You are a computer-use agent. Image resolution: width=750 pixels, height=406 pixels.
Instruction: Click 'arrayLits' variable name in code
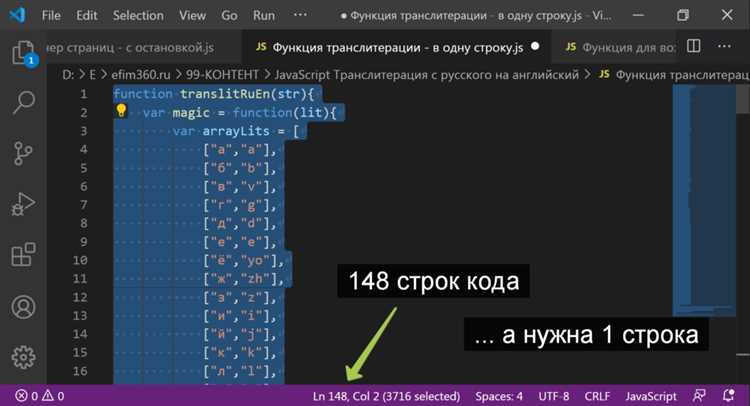(236, 131)
